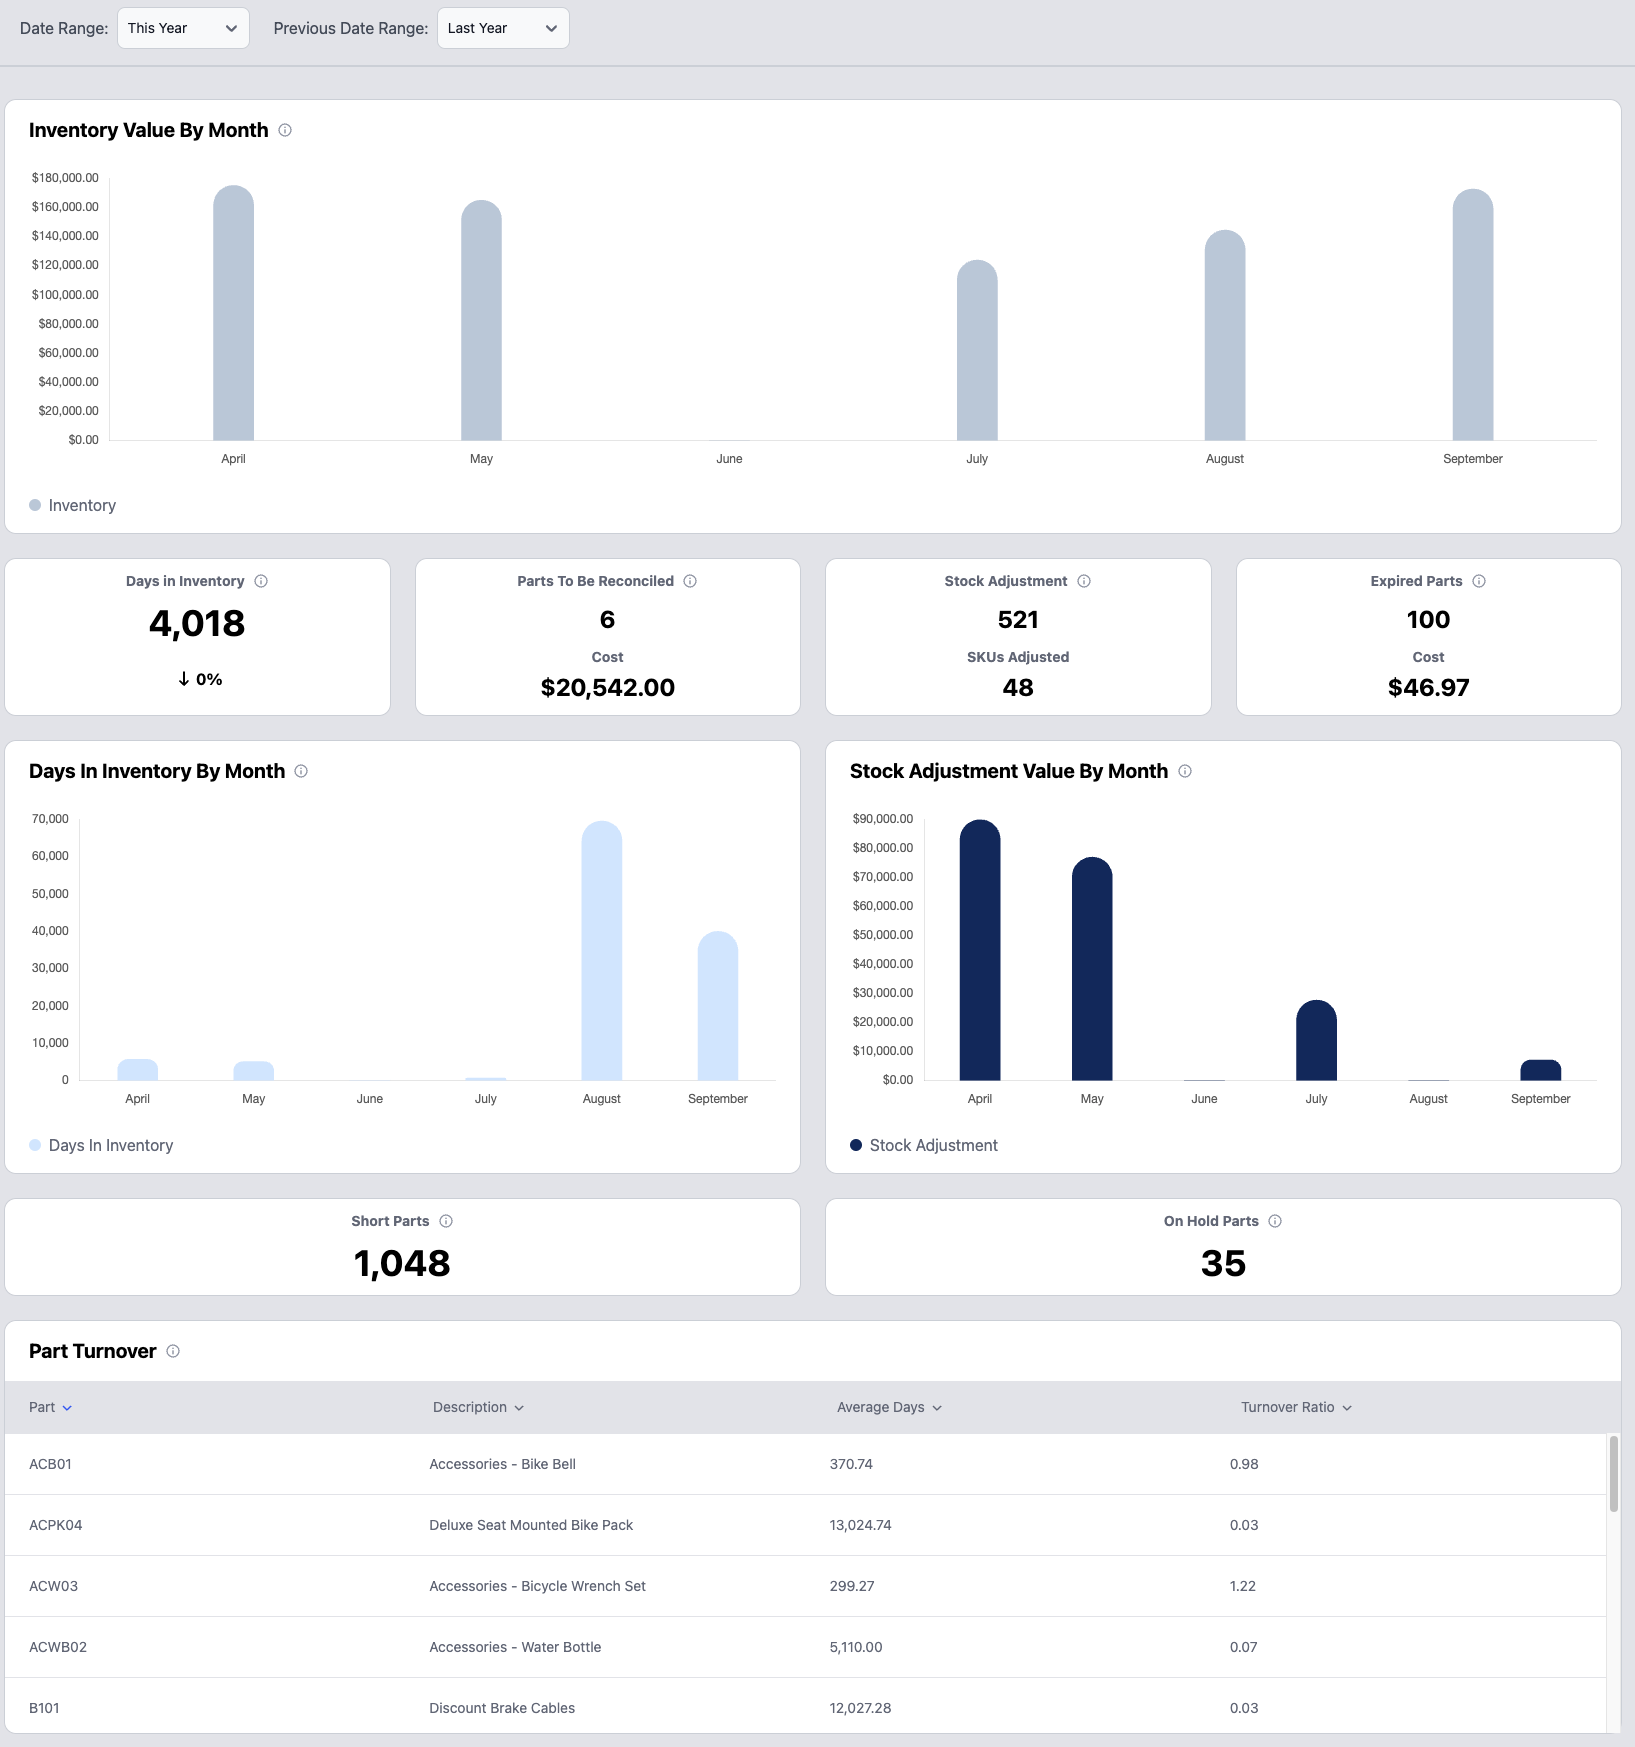
Task: Click the On Hold Parts info icon
Action: click(x=1274, y=1221)
